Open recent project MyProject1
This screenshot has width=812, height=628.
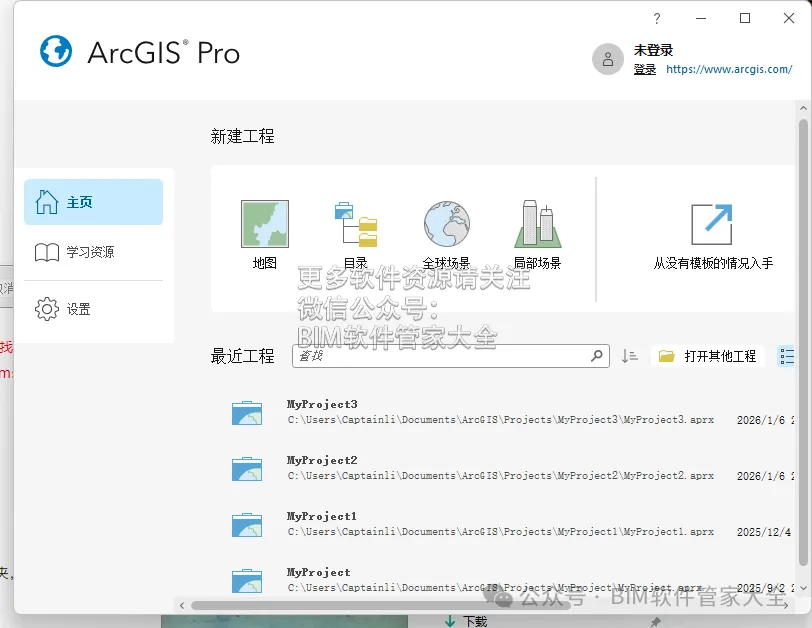[322, 516]
